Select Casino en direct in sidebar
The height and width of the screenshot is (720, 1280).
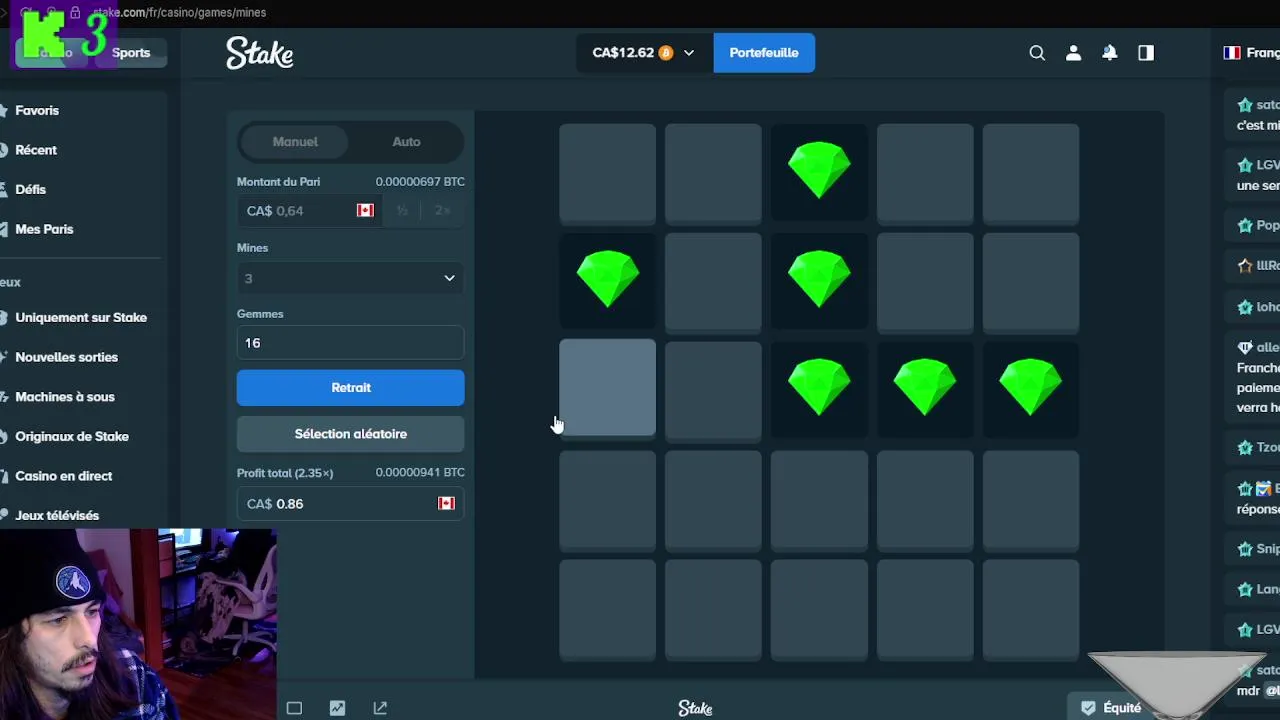63,476
